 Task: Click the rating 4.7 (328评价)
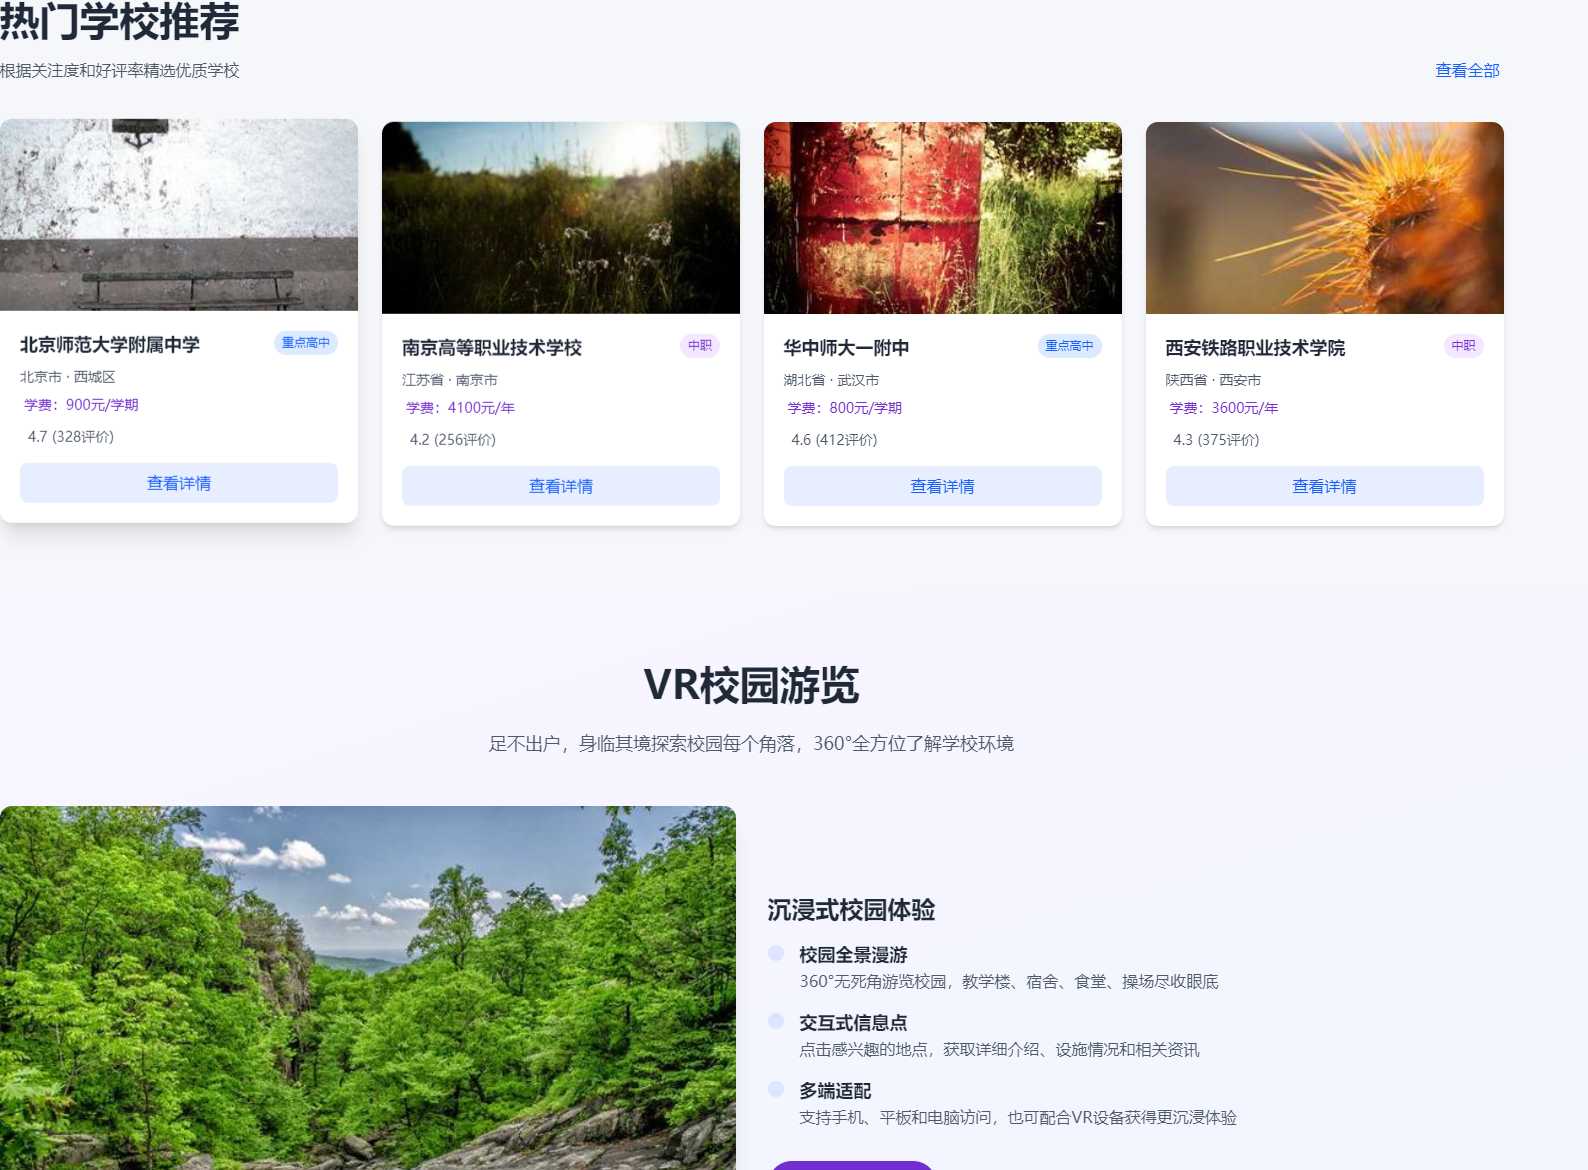[x=71, y=437]
